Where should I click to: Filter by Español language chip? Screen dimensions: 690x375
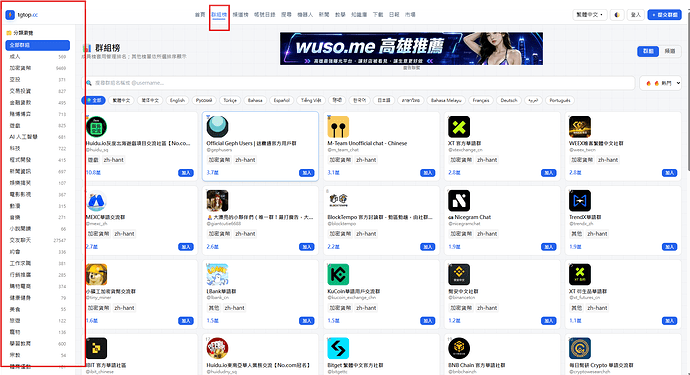click(x=282, y=100)
